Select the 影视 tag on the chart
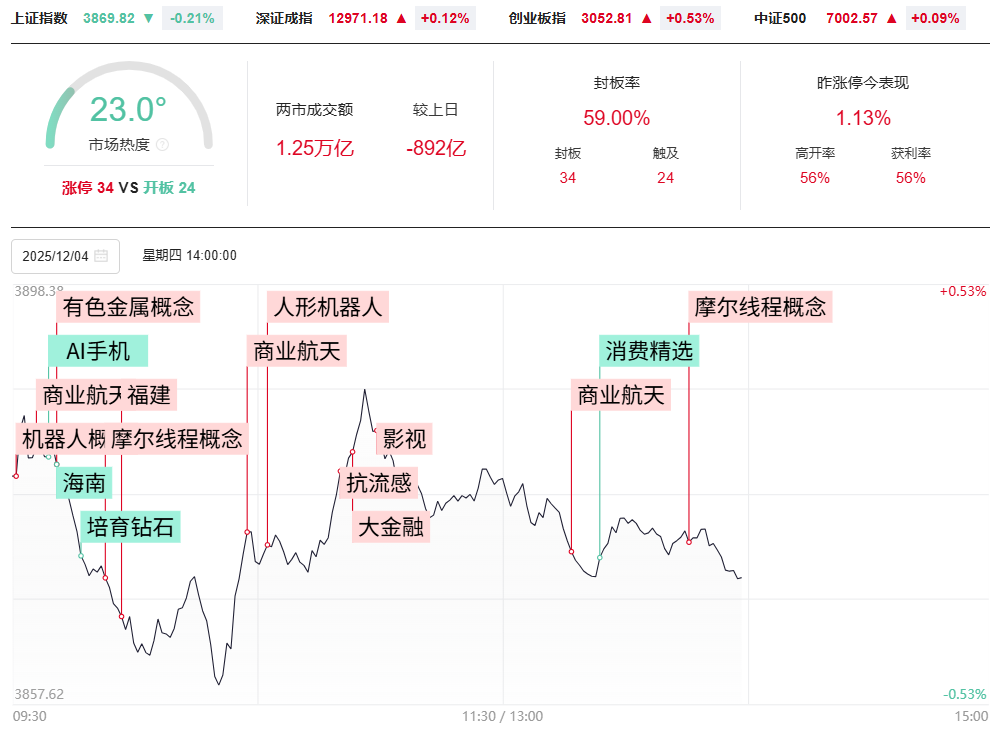1002x739 pixels. click(x=405, y=438)
